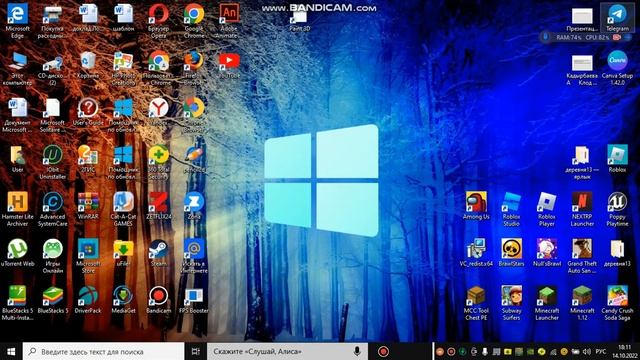Launch the Yandex browser shortcut

[x=158, y=109]
